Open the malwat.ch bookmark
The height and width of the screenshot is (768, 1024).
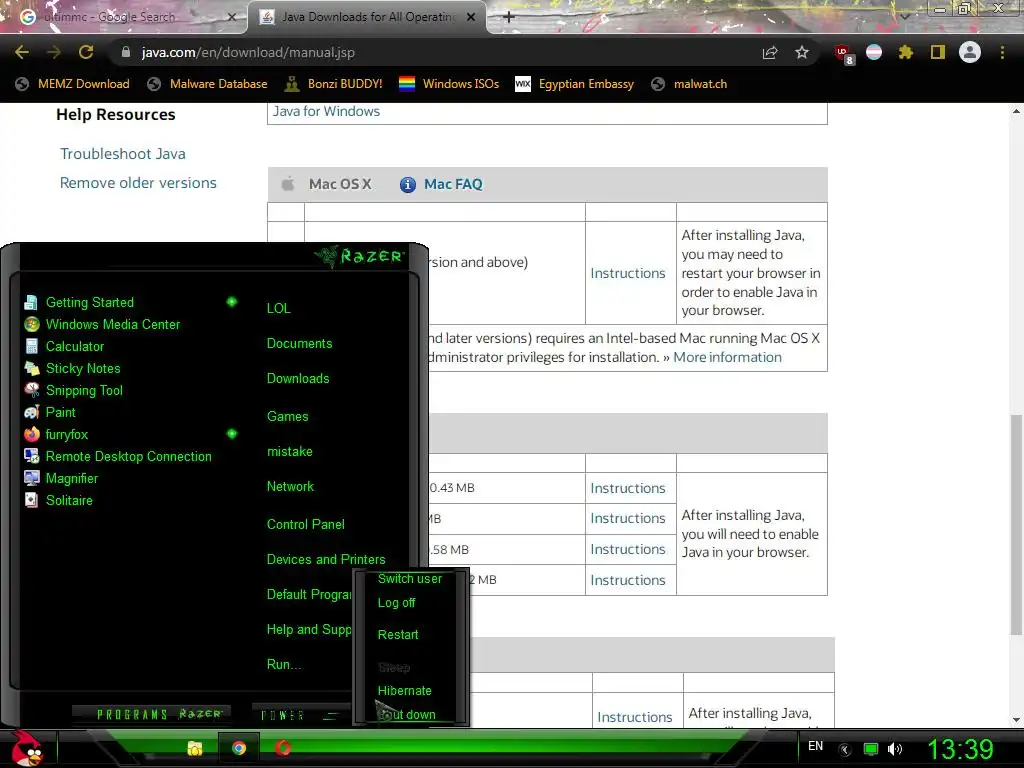click(689, 84)
